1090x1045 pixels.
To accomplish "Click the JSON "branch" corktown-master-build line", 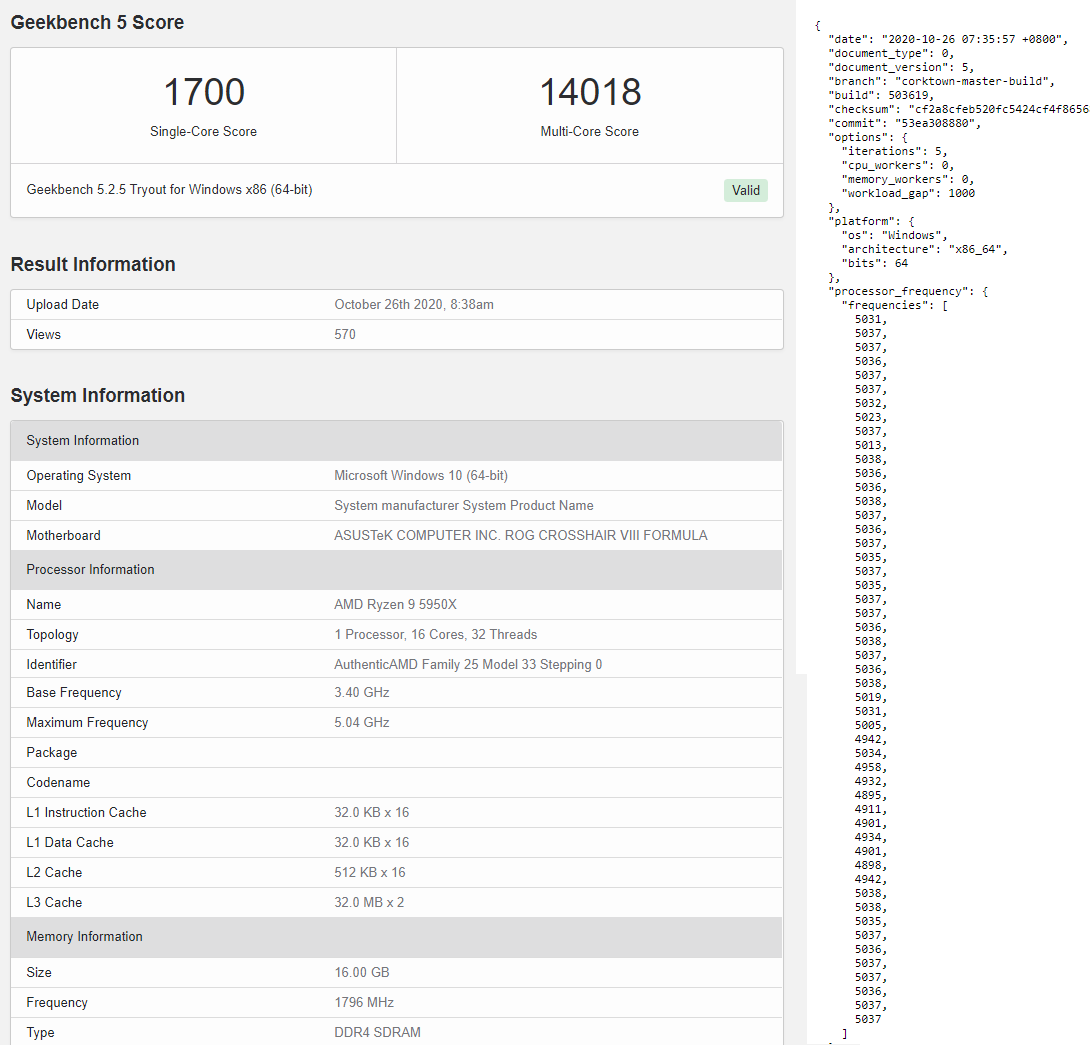I will tap(941, 81).
